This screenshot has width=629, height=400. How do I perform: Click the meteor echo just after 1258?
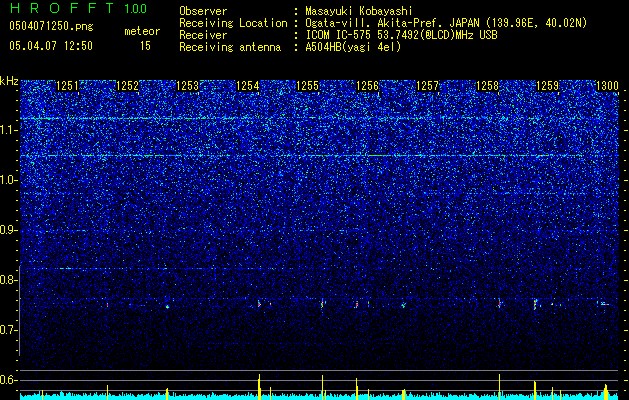point(499,304)
